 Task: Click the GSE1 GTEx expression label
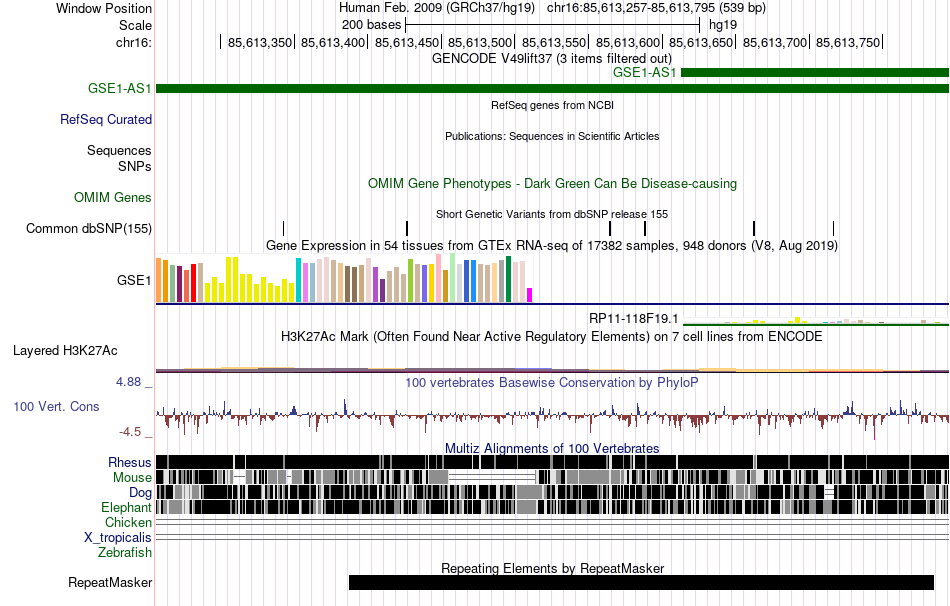pos(134,281)
